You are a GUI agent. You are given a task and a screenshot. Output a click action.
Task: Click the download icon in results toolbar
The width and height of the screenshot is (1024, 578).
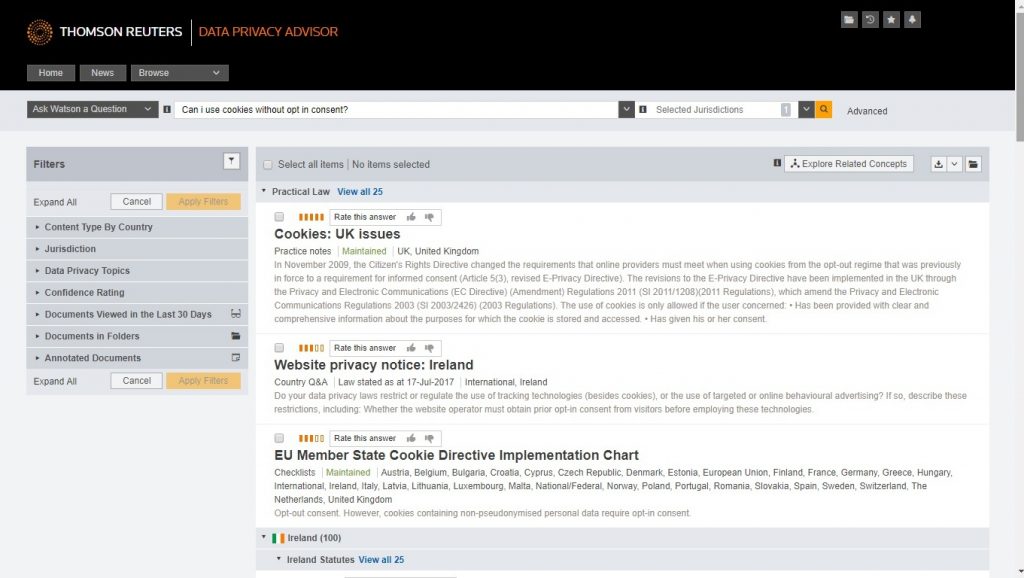click(x=938, y=164)
